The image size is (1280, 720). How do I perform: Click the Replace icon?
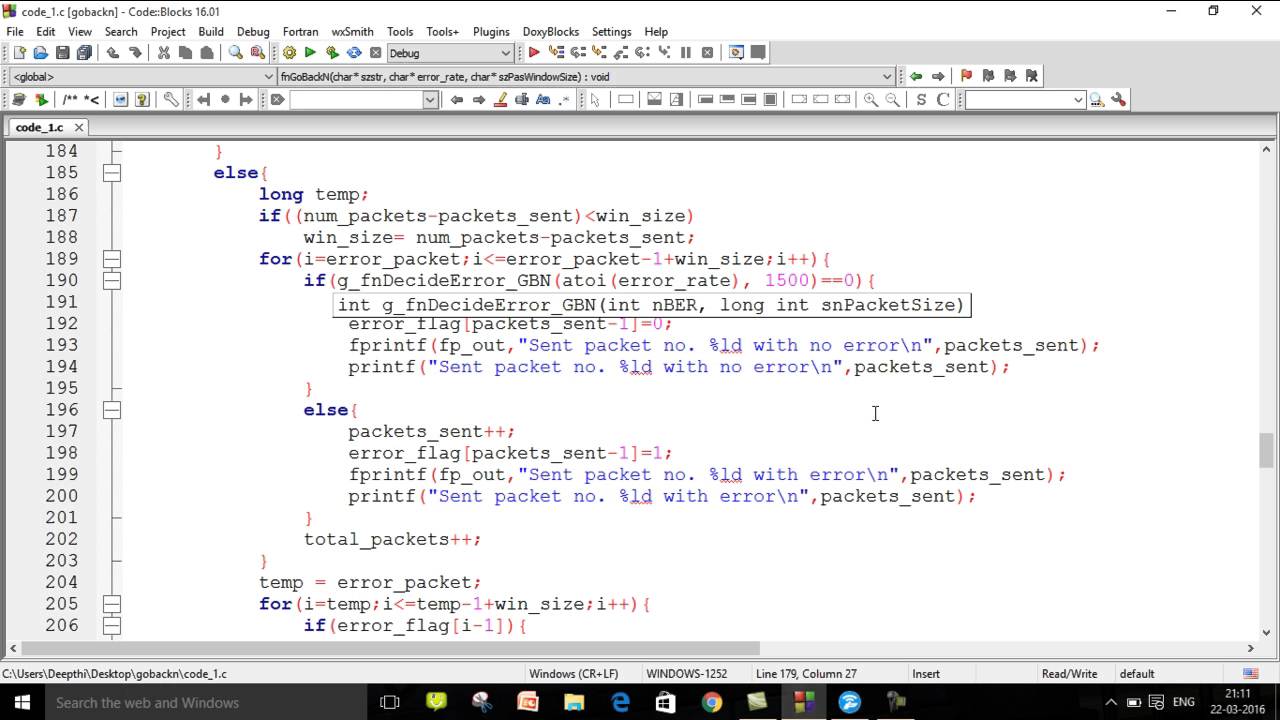click(258, 53)
